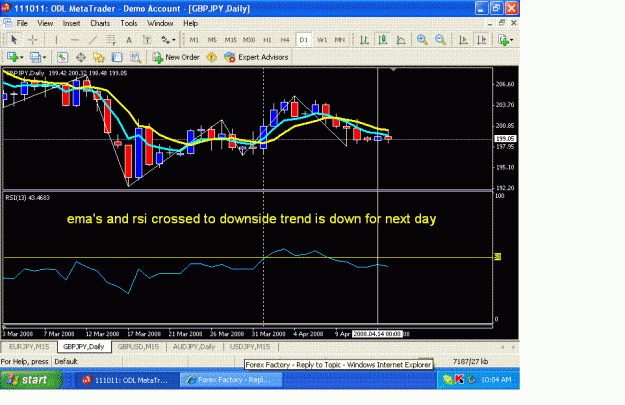Image resolution: width=625 pixels, height=405 pixels.
Task: Click the 7187/27 kb connection status
Action: (x=470, y=362)
